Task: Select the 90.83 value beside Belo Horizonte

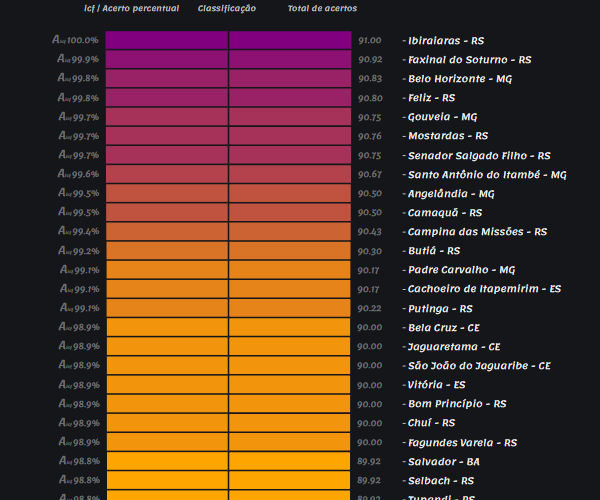Action: coord(370,79)
